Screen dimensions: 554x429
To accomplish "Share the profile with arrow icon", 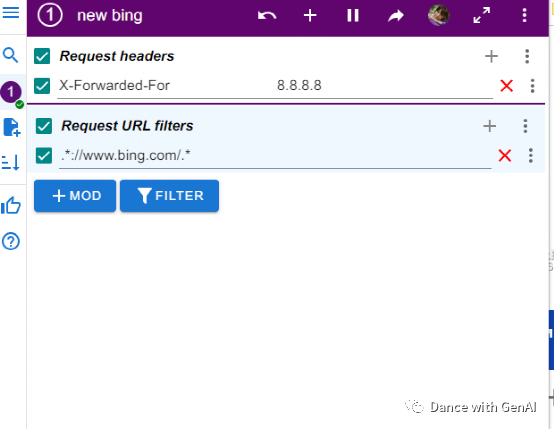I will tap(396, 16).
